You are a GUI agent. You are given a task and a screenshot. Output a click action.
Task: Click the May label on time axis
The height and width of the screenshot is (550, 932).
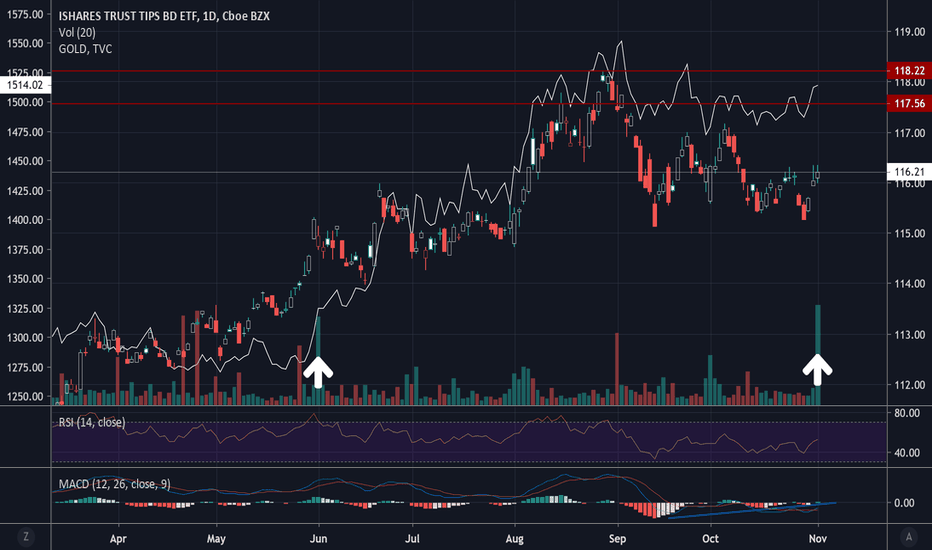point(216,539)
